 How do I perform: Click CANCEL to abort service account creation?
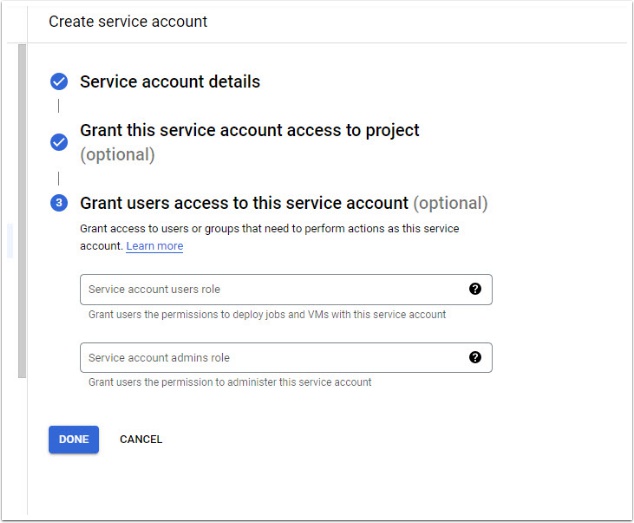click(x=141, y=439)
